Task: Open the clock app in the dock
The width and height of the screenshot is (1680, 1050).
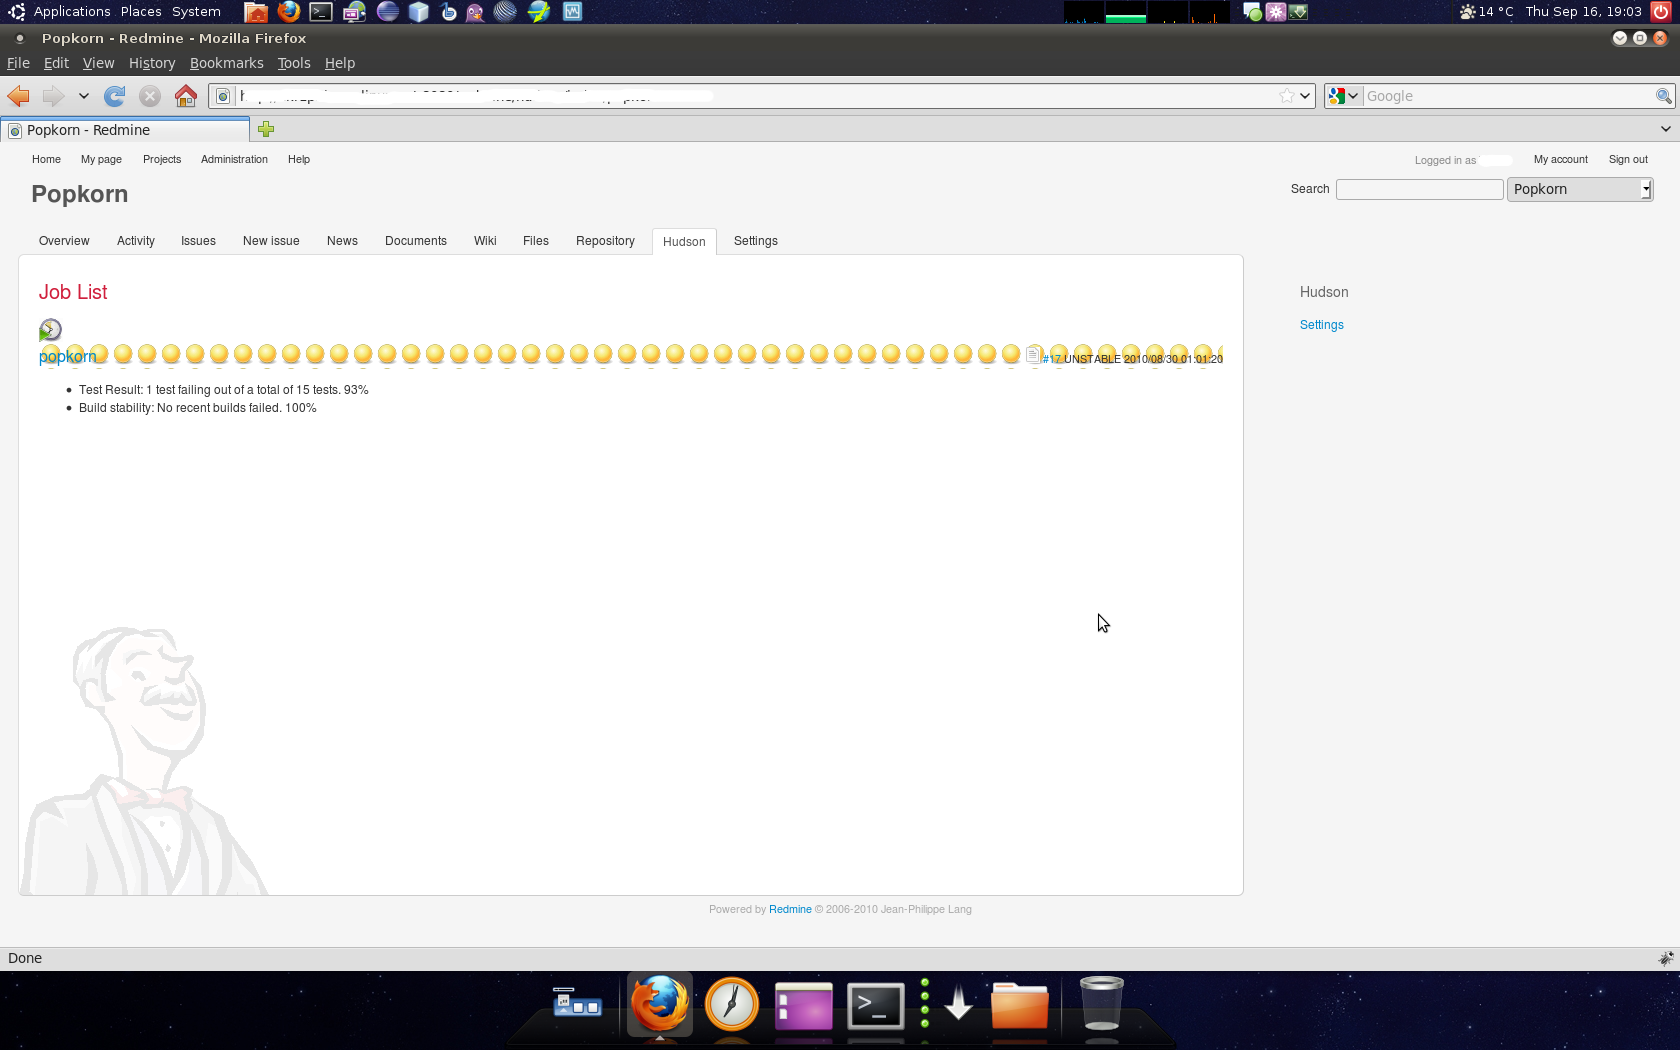Action: (x=732, y=1004)
